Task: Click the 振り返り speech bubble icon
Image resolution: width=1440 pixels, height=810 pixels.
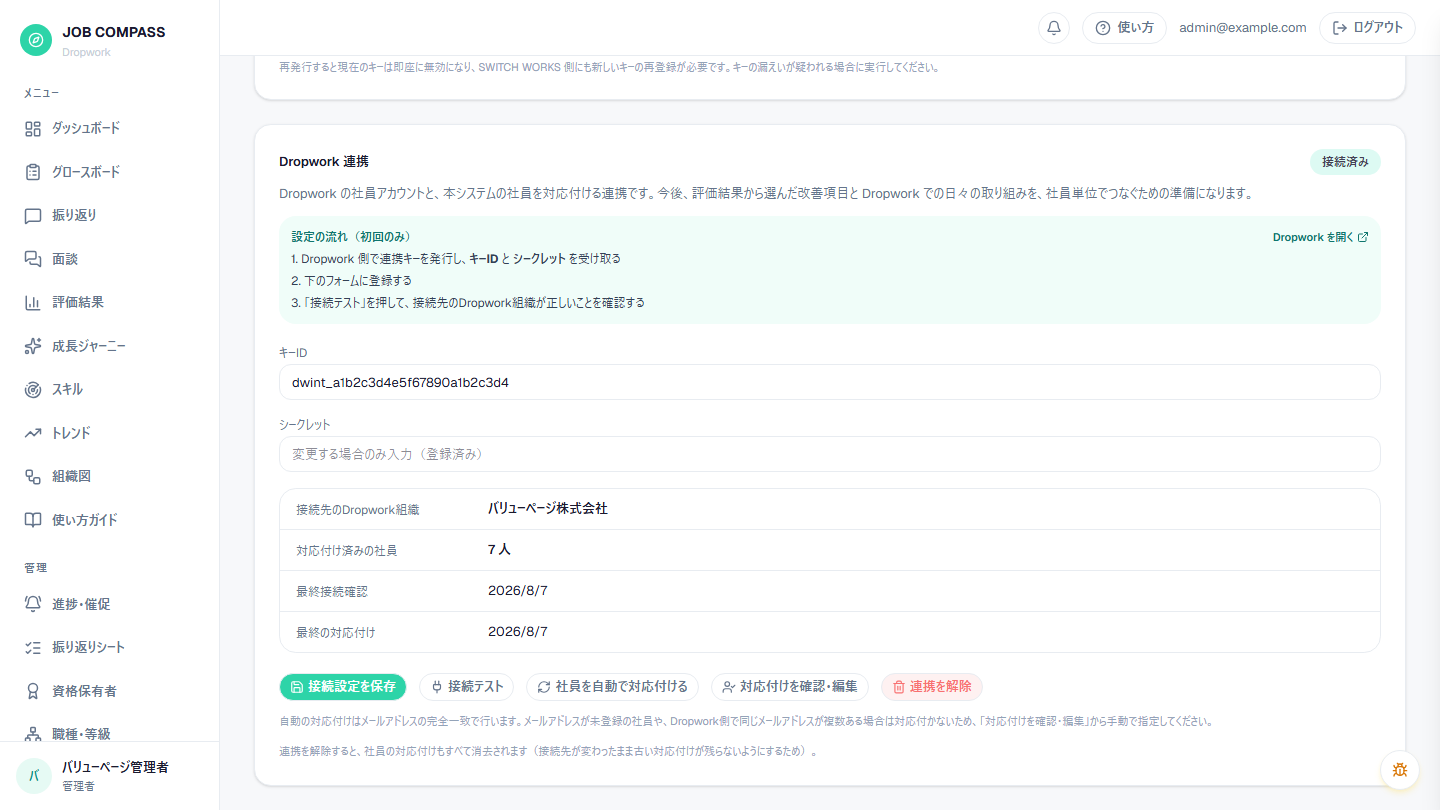Action: pos(33,215)
